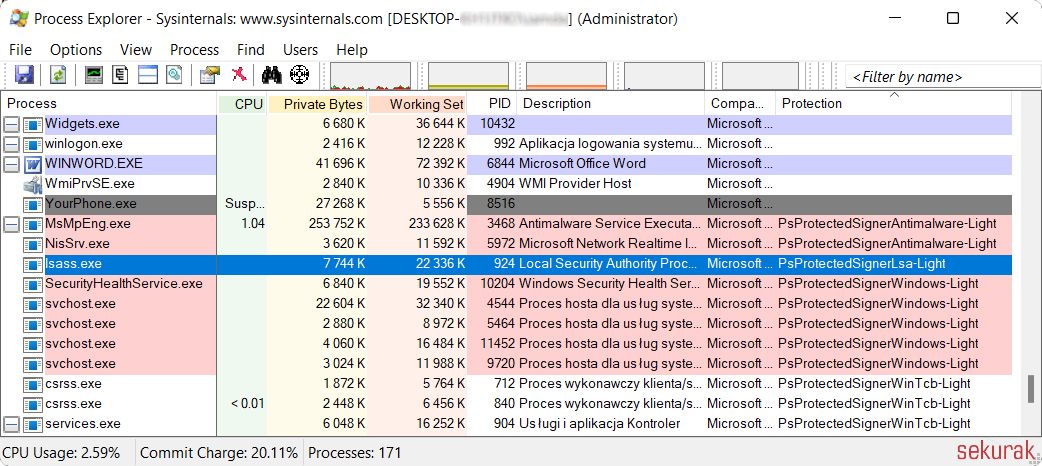Select the Find Window's Process crosshair icon

point(300,74)
